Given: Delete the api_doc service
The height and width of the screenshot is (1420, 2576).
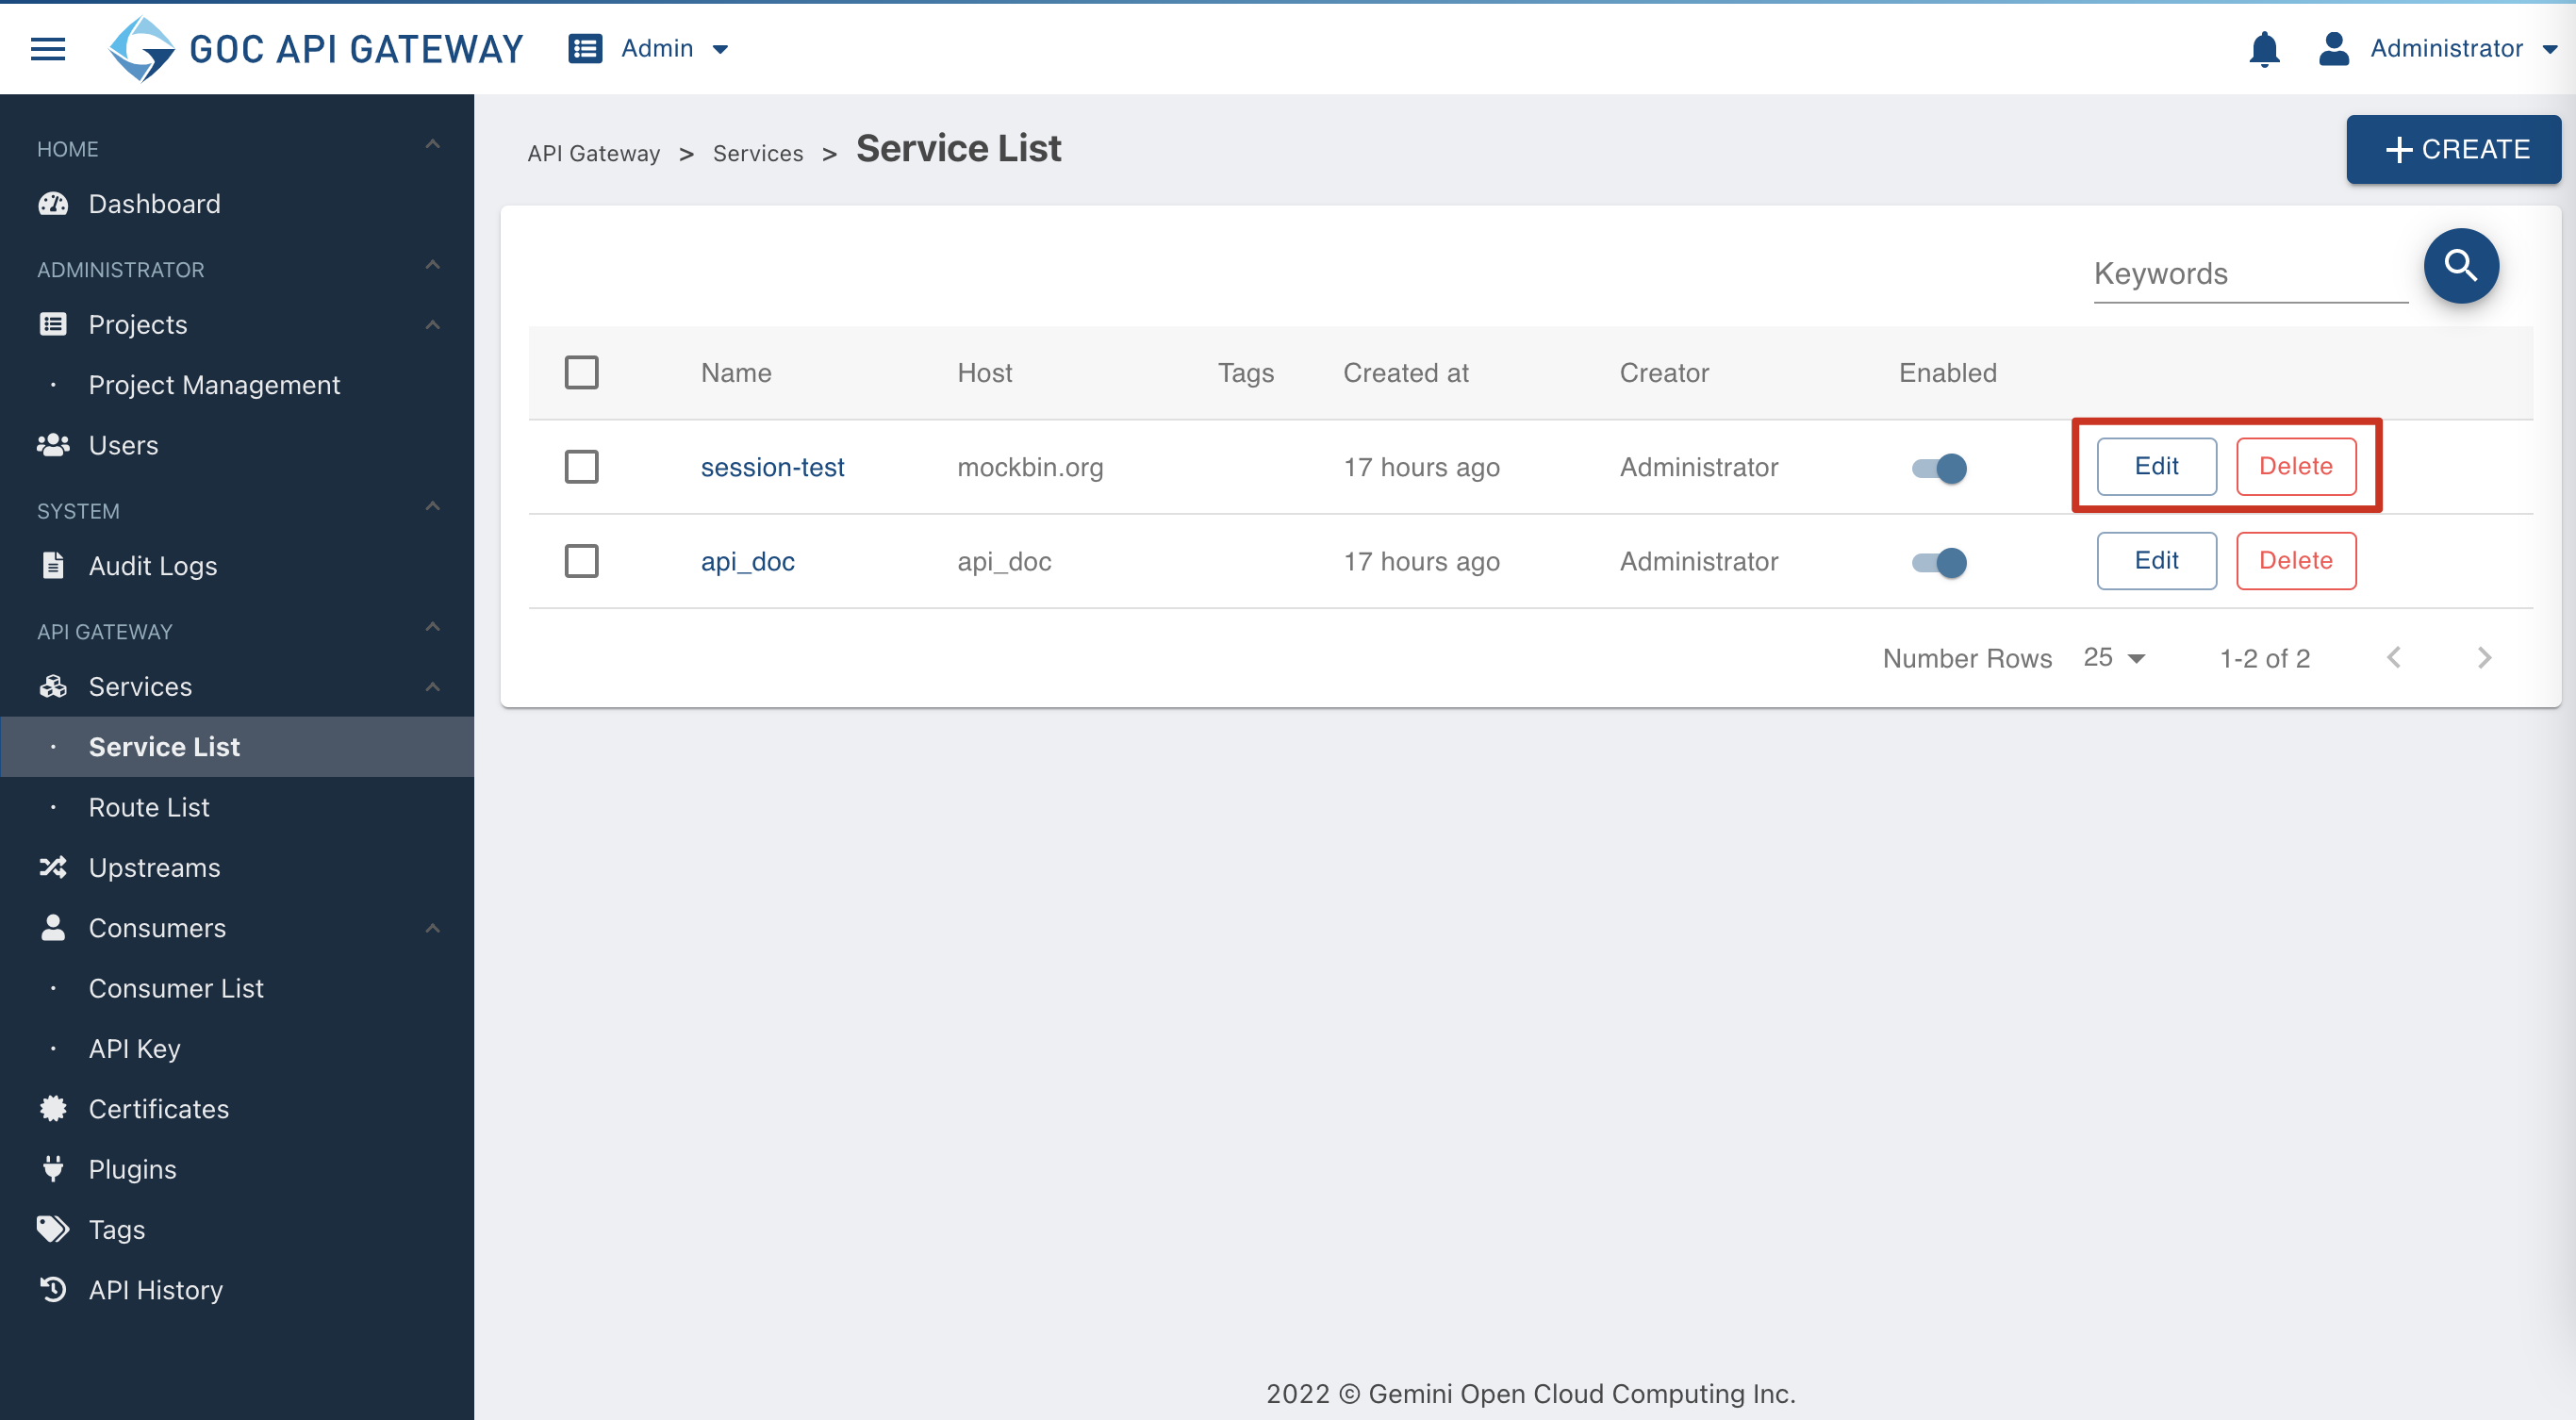Looking at the screenshot, I should pyautogui.click(x=2296, y=560).
